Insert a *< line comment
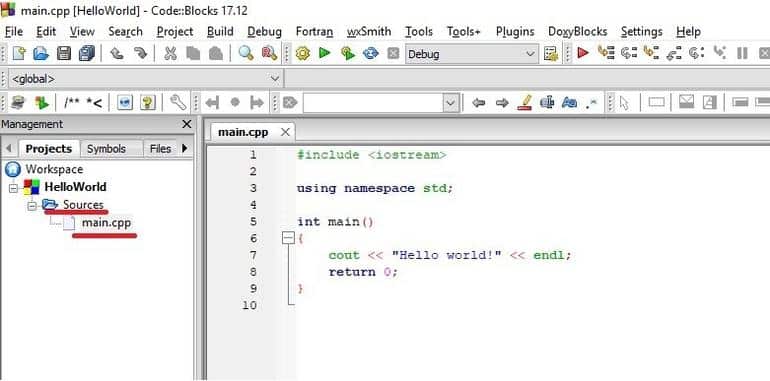 click(94, 103)
